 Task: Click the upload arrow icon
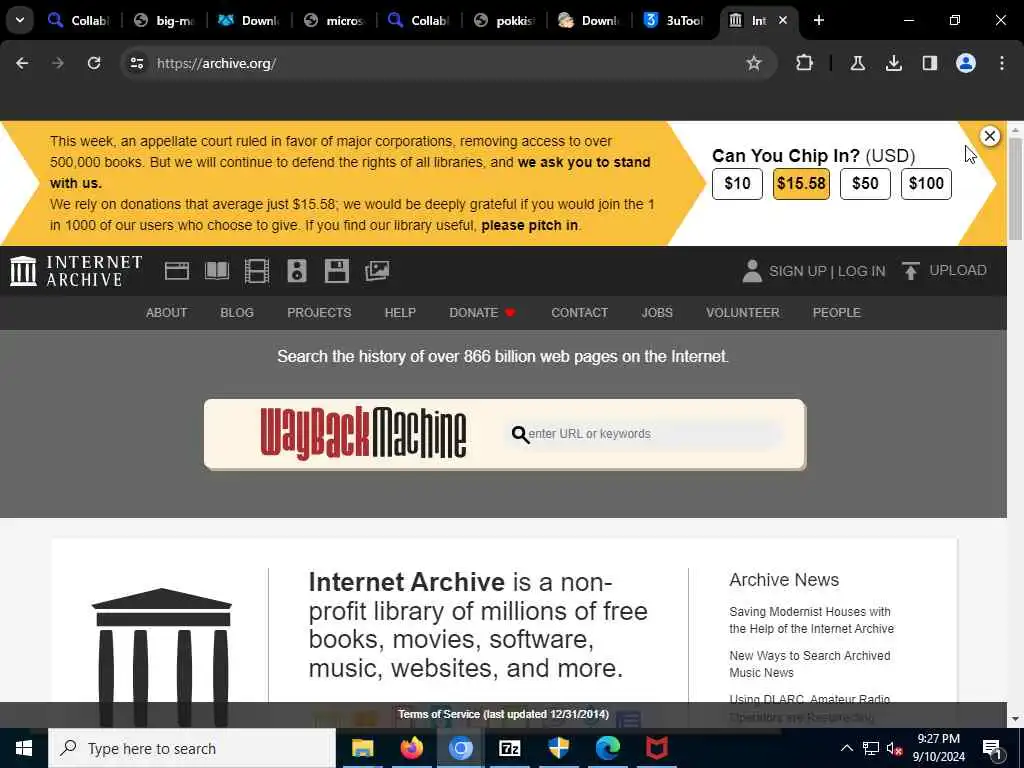pos(910,270)
